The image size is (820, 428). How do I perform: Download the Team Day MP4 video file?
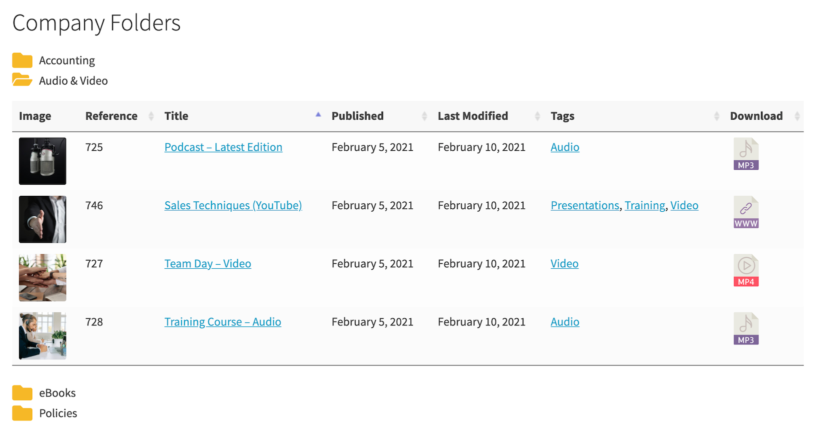tap(745, 271)
